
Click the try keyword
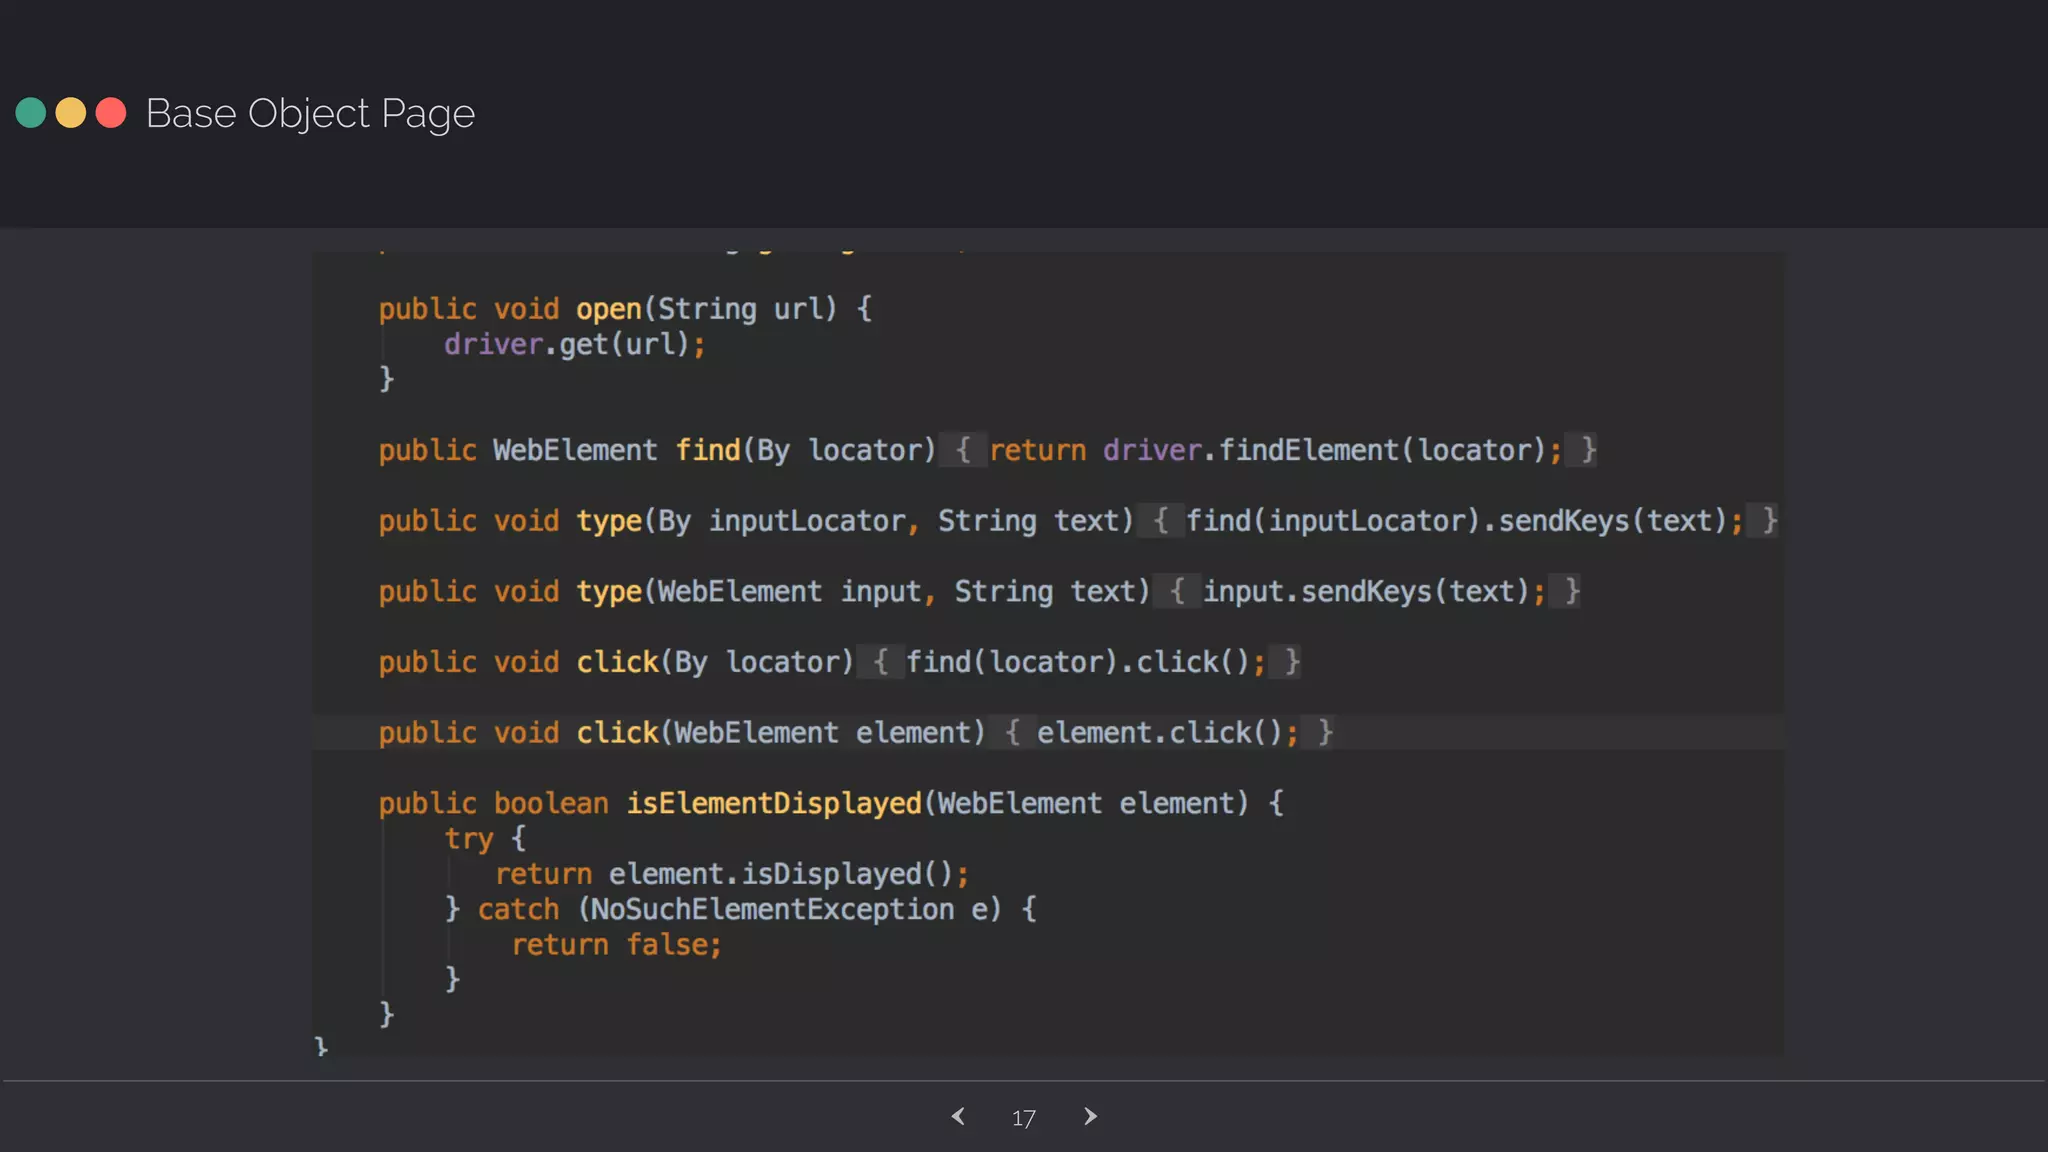click(x=469, y=838)
